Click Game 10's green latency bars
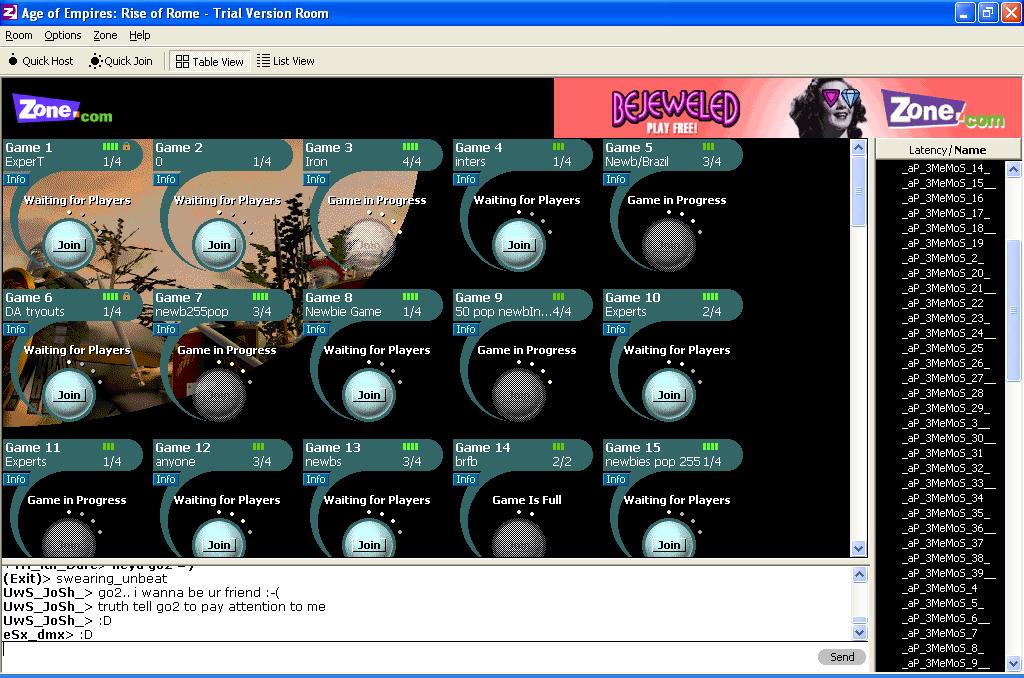The height and width of the screenshot is (678, 1024). 711,297
